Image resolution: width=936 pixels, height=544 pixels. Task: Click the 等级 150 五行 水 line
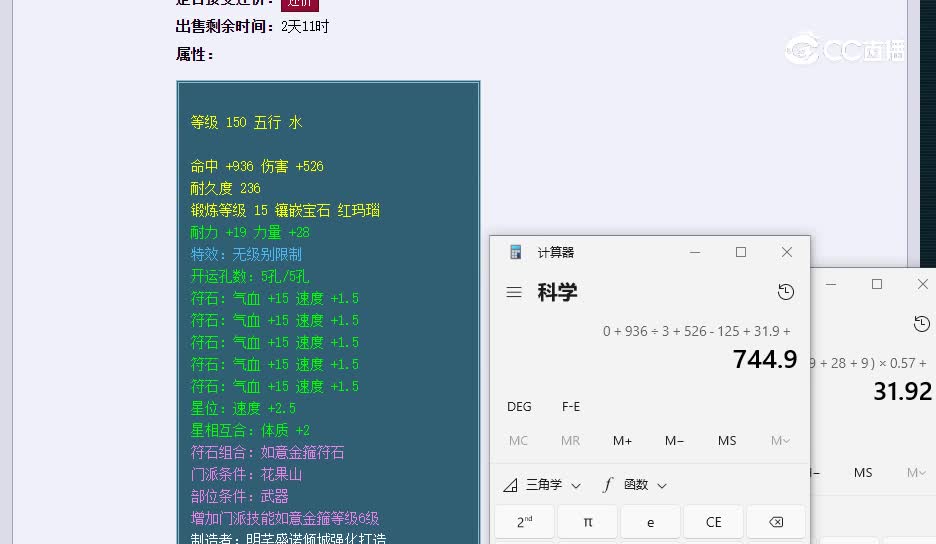tap(247, 122)
